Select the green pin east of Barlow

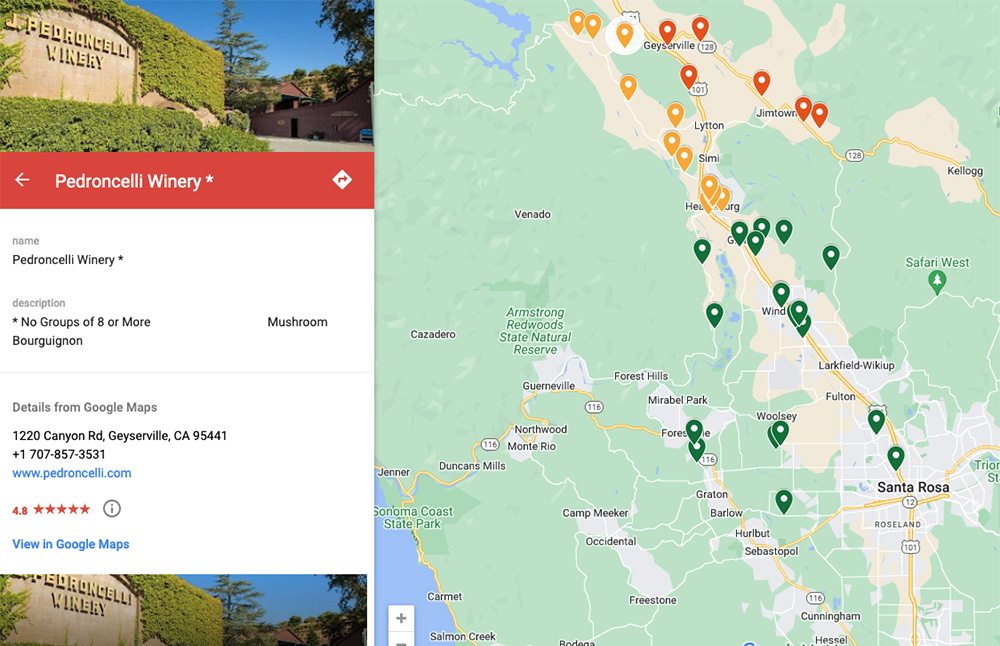784,502
